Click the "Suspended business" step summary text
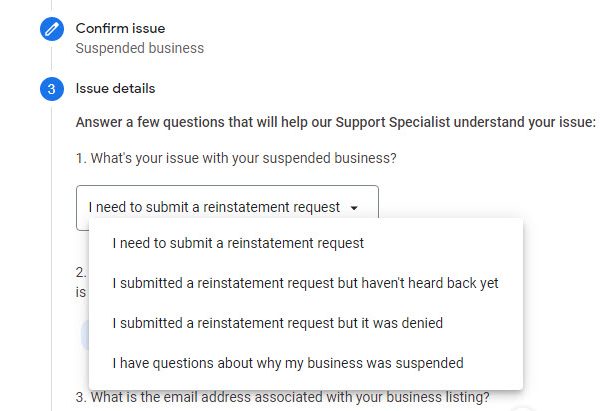The width and height of the screenshot is (600, 411). pyautogui.click(x=140, y=48)
